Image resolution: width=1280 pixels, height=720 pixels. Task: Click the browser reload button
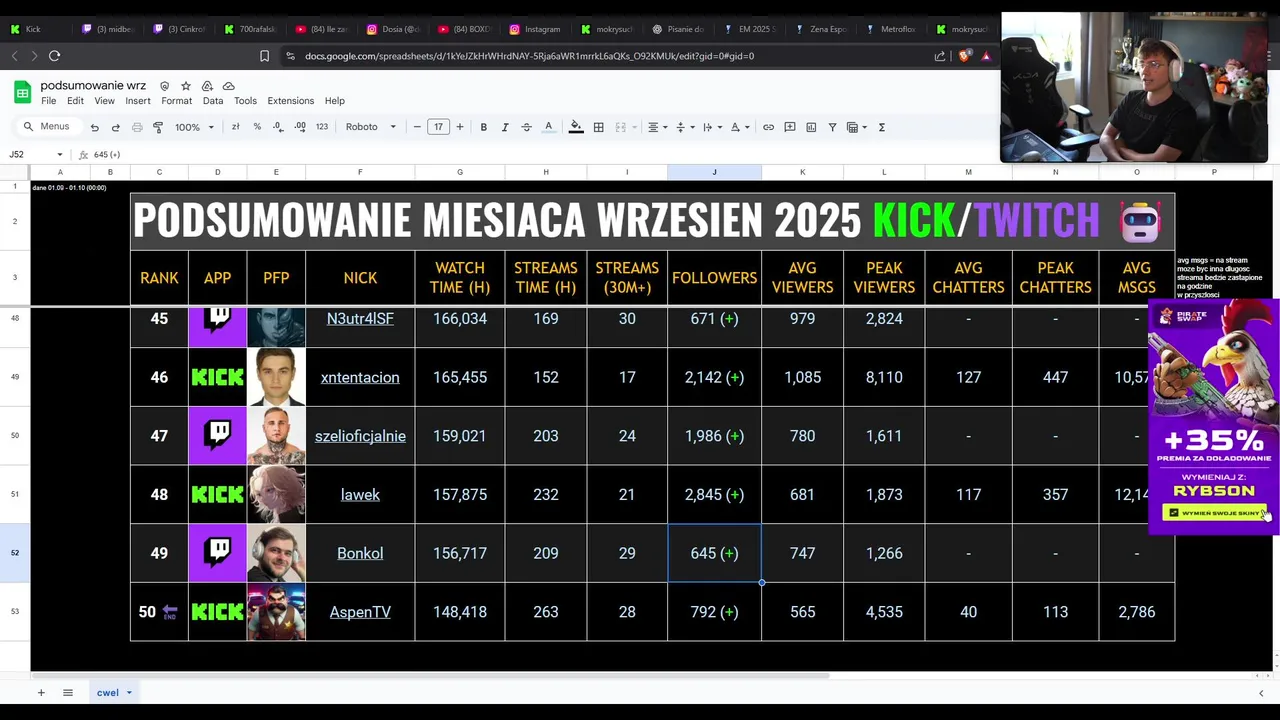tap(54, 56)
